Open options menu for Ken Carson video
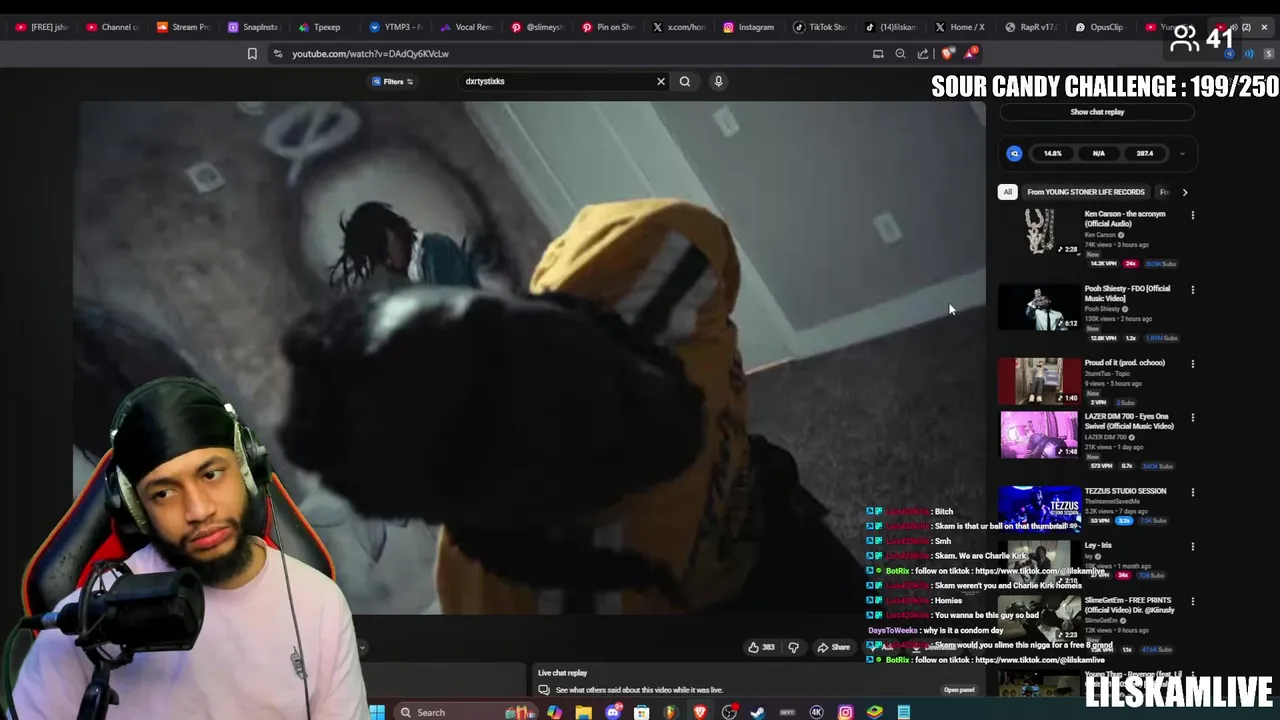The width and height of the screenshot is (1280, 720). 1192,215
